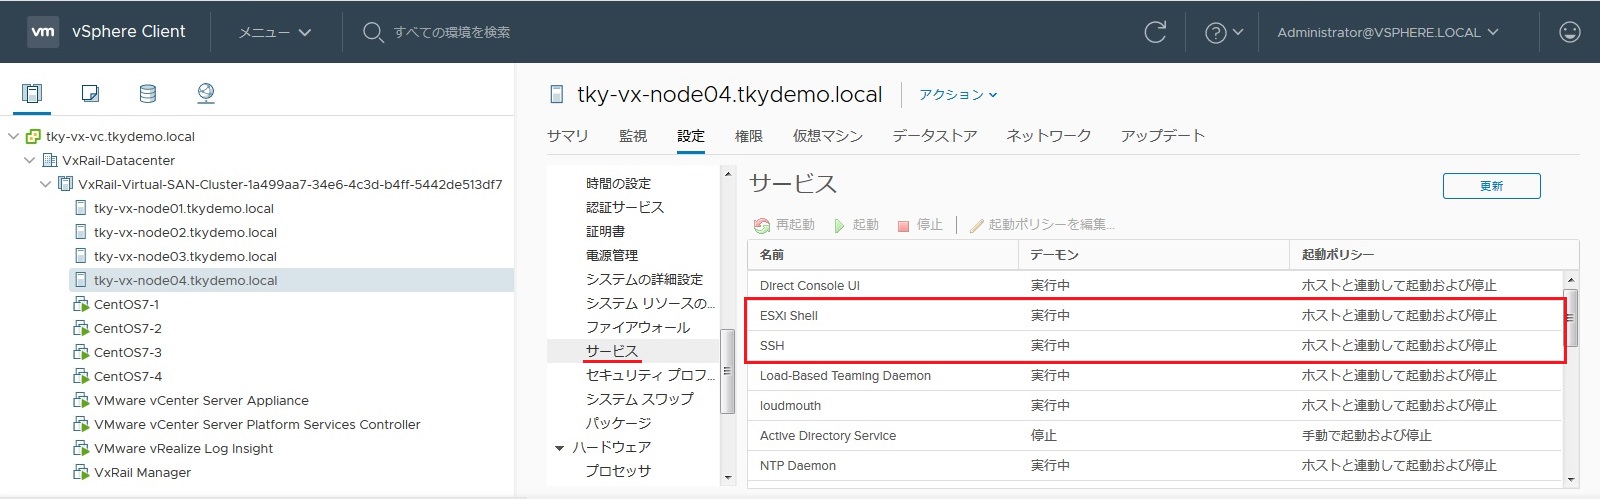Select the ファイアウォール settings link
Viewport: 1600px width, 499px height.
click(637, 327)
